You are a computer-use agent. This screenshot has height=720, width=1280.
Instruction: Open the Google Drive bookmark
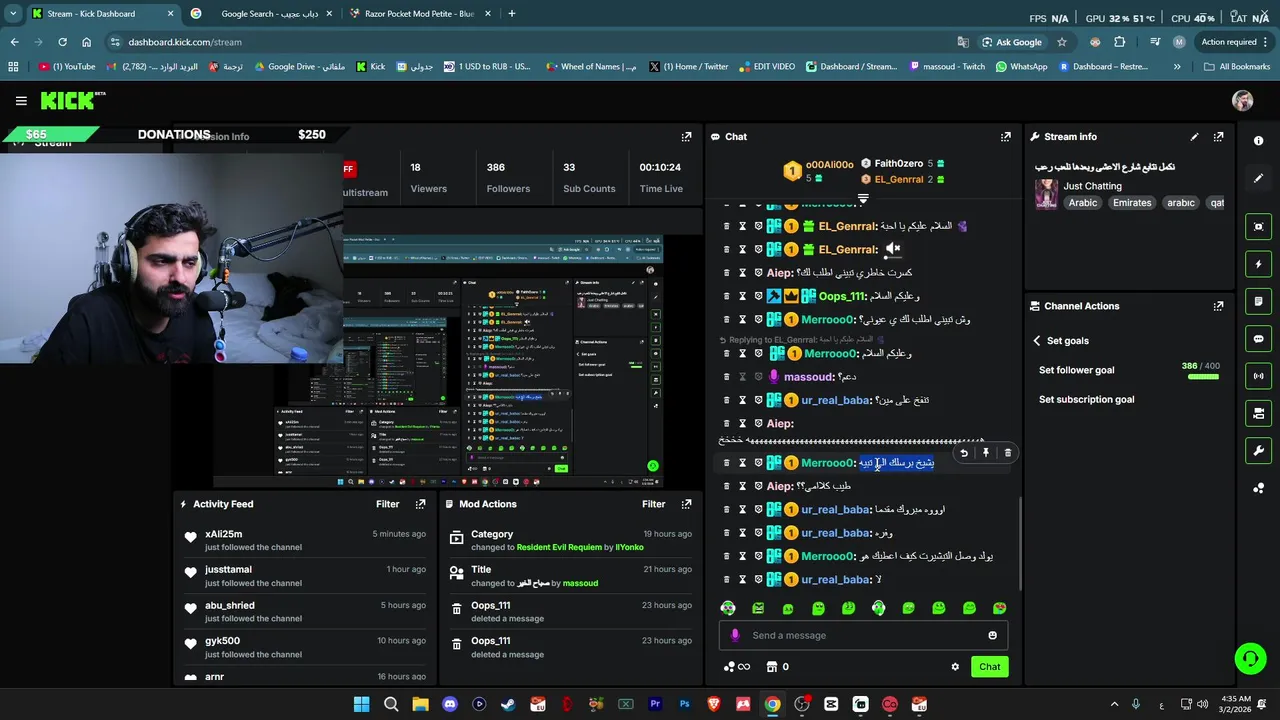pos(299,67)
